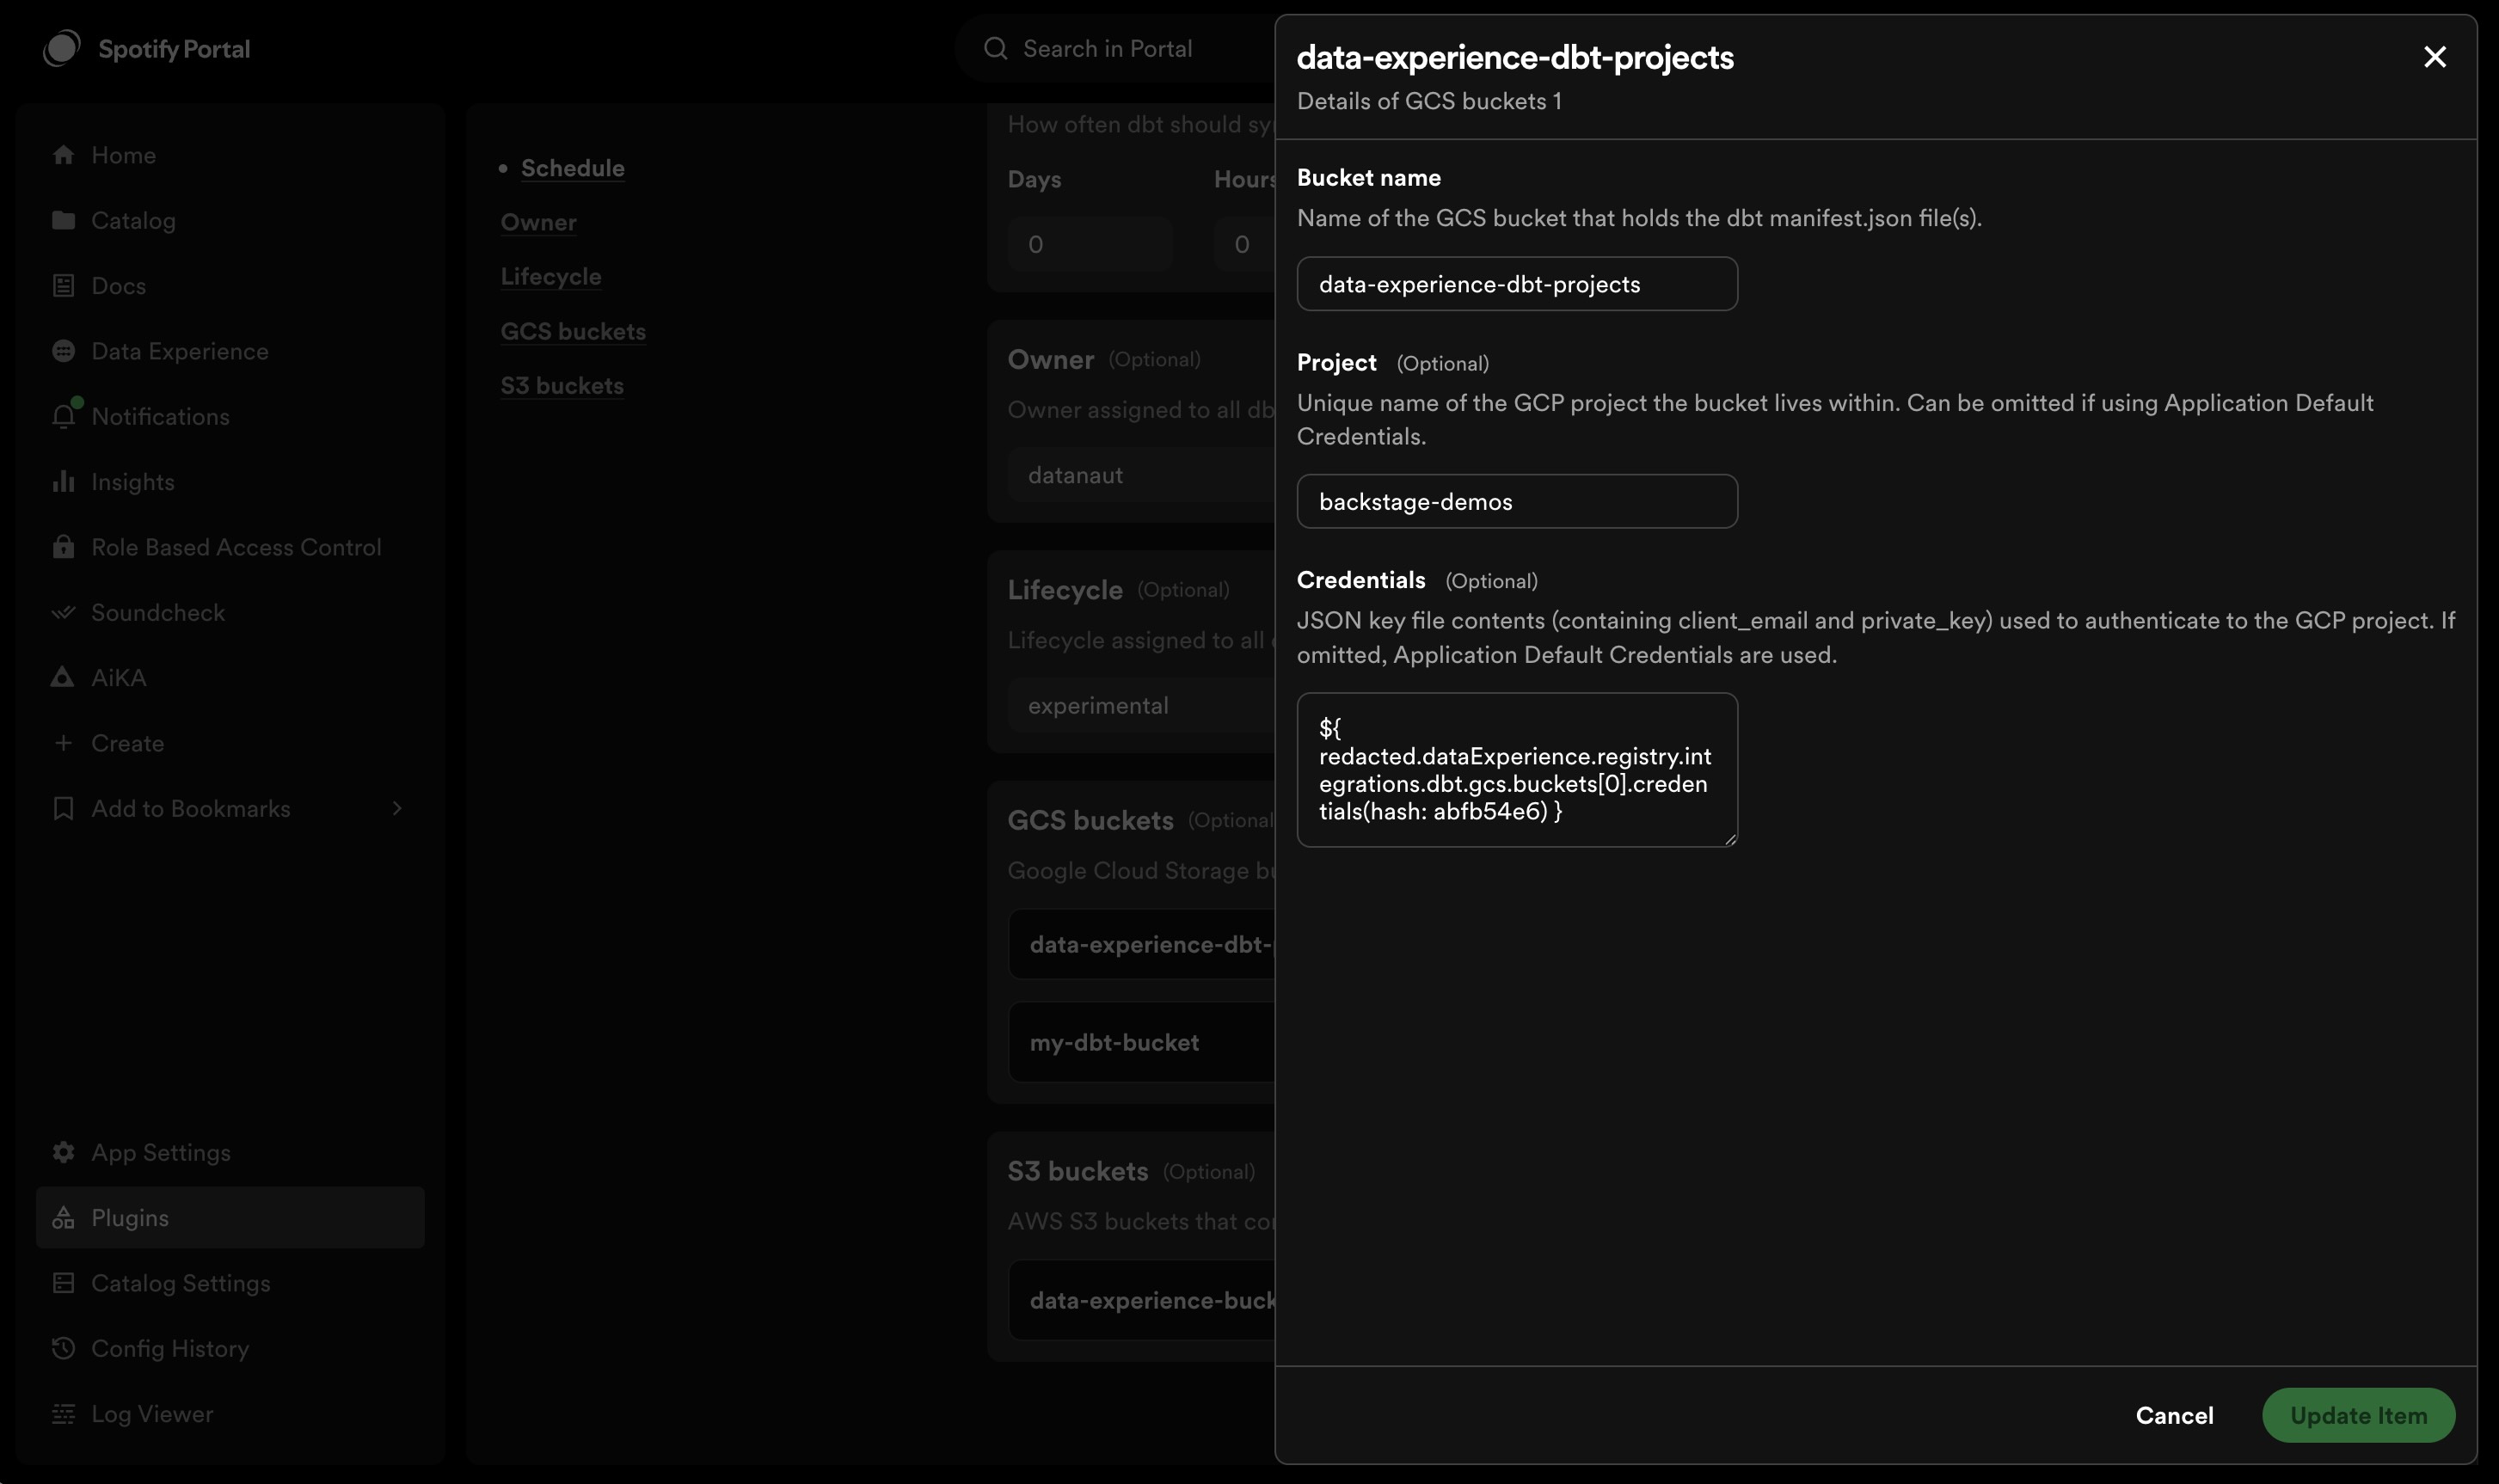Screen dimensions: 2499x1484
Task: Click the Config History clock icon
Action: click(63, 1348)
